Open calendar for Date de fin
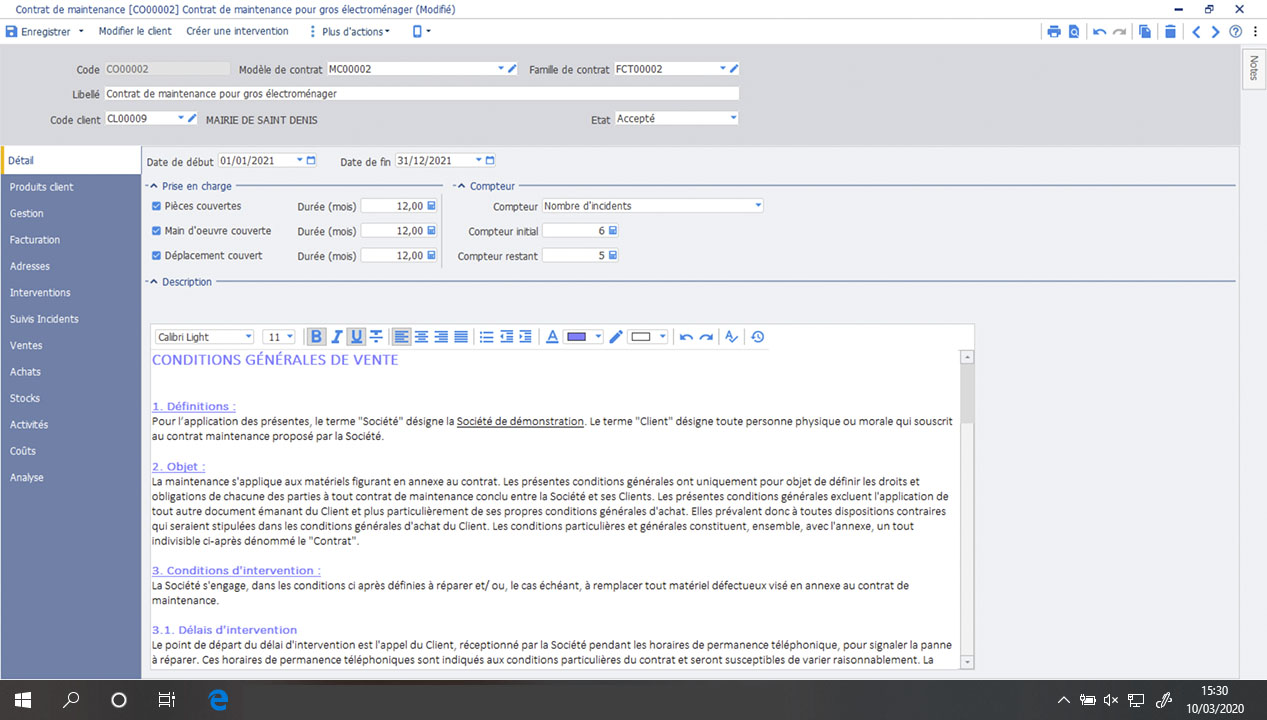The image size is (1267, 720). pyautogui.click(x=490, y=160)
